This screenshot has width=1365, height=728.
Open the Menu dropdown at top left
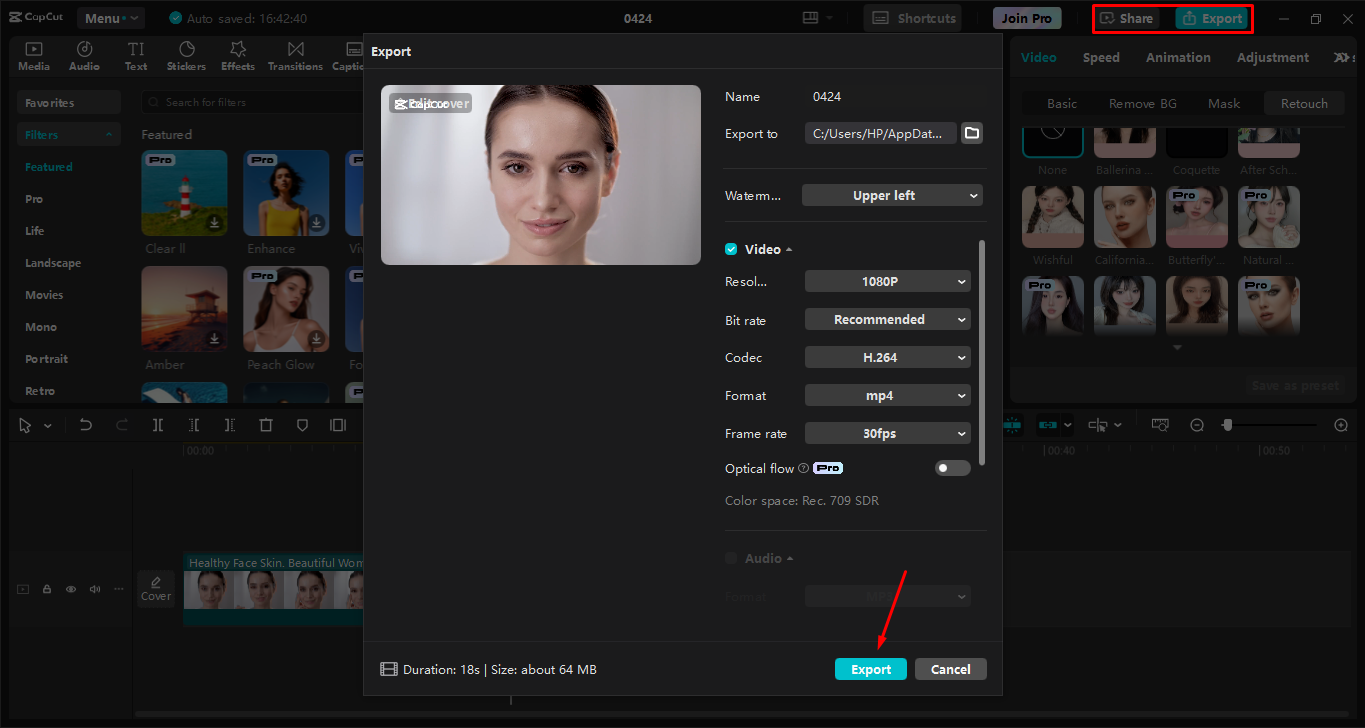pyautogui.click(x=110, y=17)
